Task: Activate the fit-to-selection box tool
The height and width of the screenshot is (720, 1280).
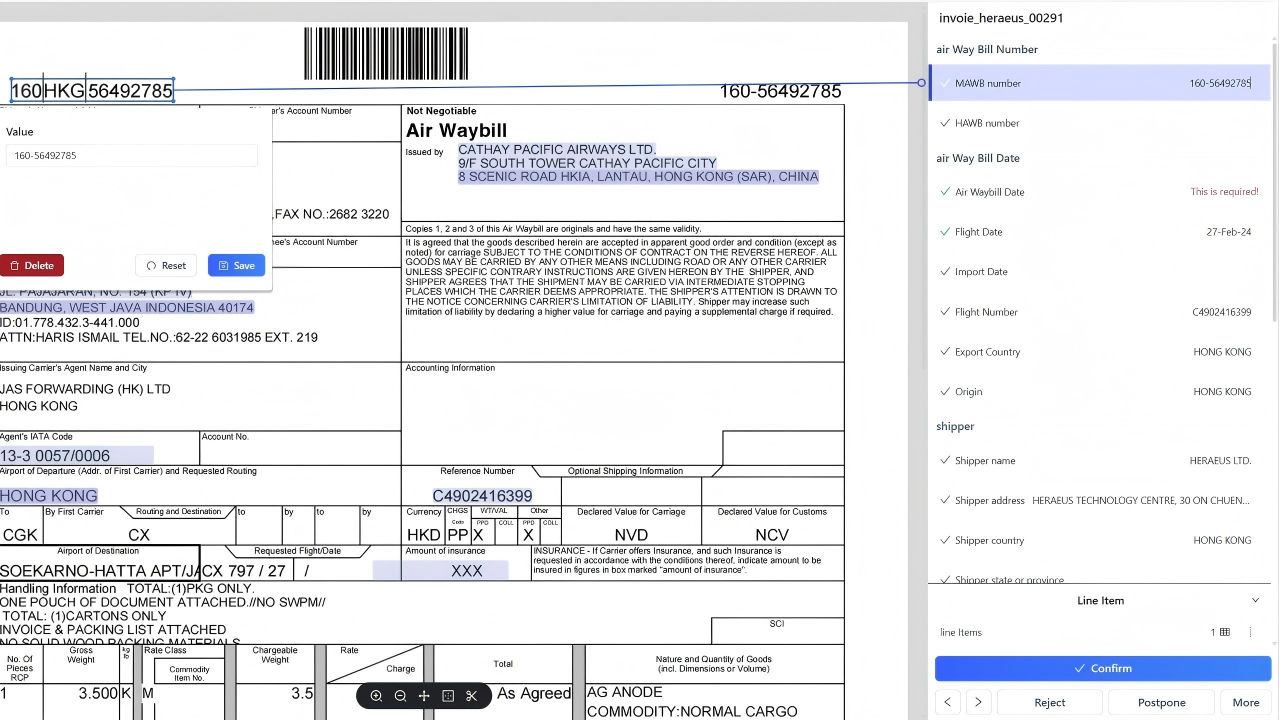Action: point(448,696)
